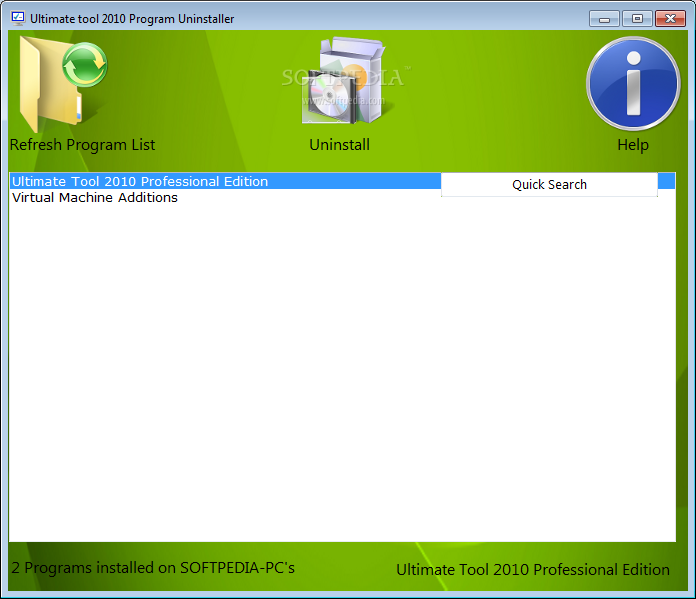Image resolution: width=696 pixels, height=599 pixels.
Task: Click the app icon in title bar
Action: click(18, 18)
